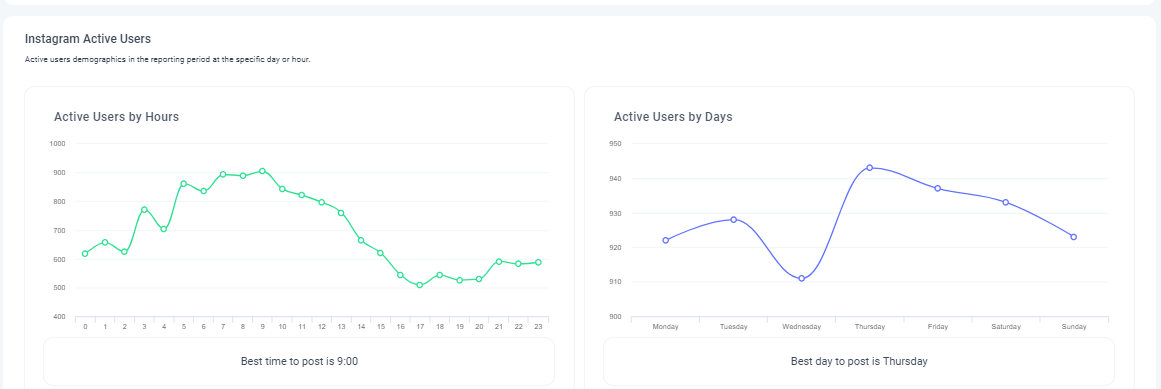Screen dimensions: 1161x389
Task: Click the Best day to post box
Action: (x=859, y=362)
